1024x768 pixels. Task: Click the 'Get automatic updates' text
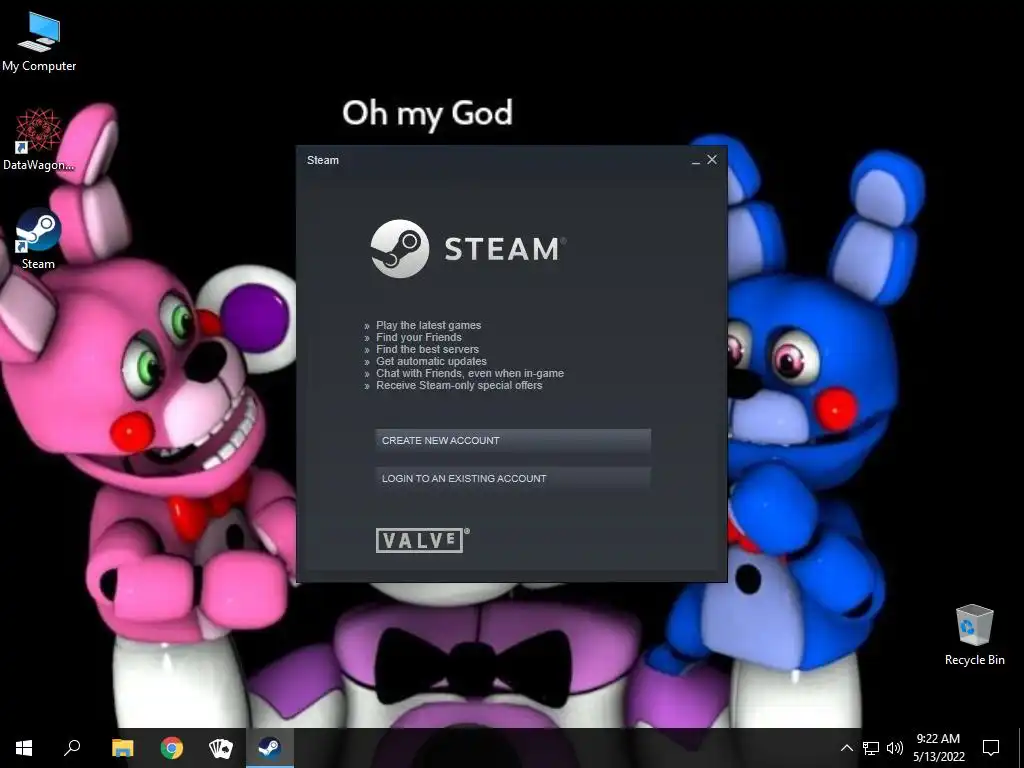(x=431, y=361)
